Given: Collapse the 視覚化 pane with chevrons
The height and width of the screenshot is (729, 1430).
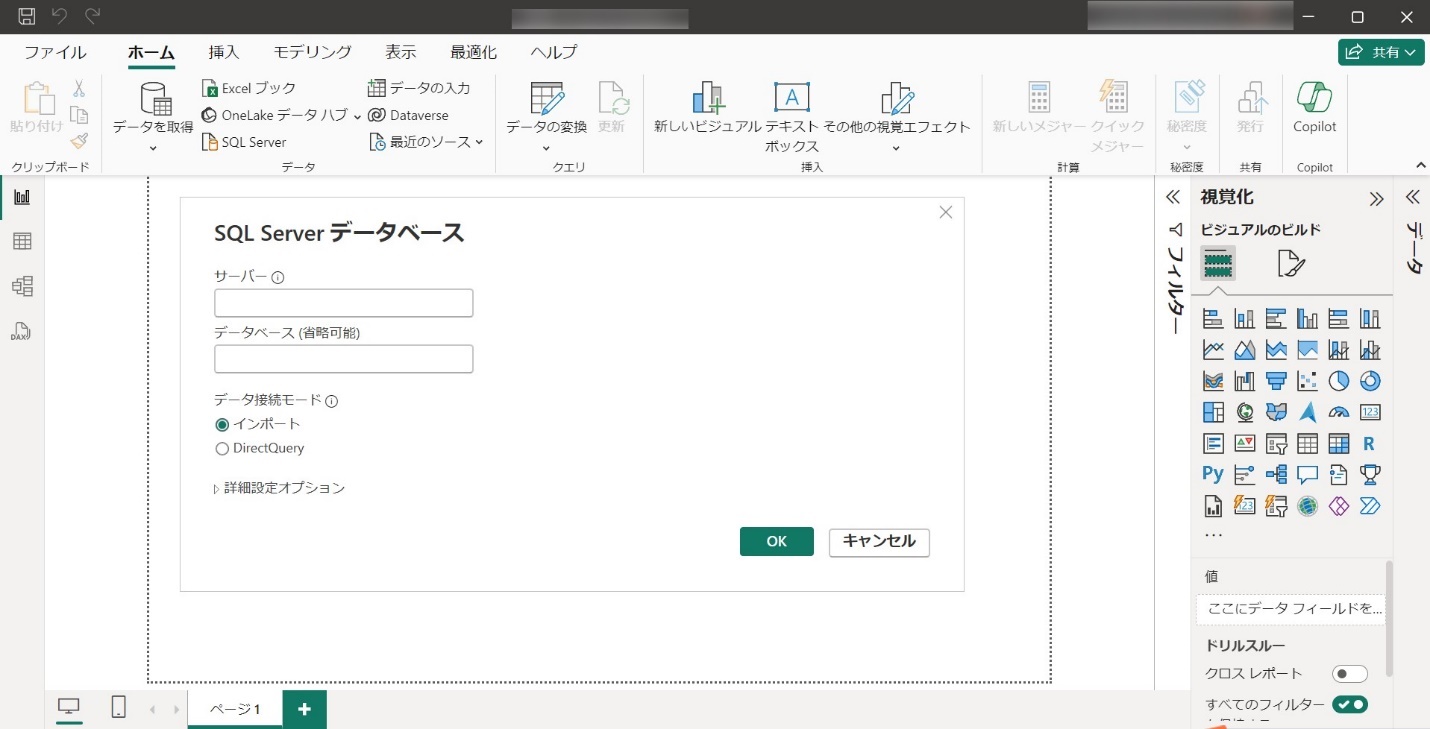Looking at the screenshot, I should [1376, 198].
